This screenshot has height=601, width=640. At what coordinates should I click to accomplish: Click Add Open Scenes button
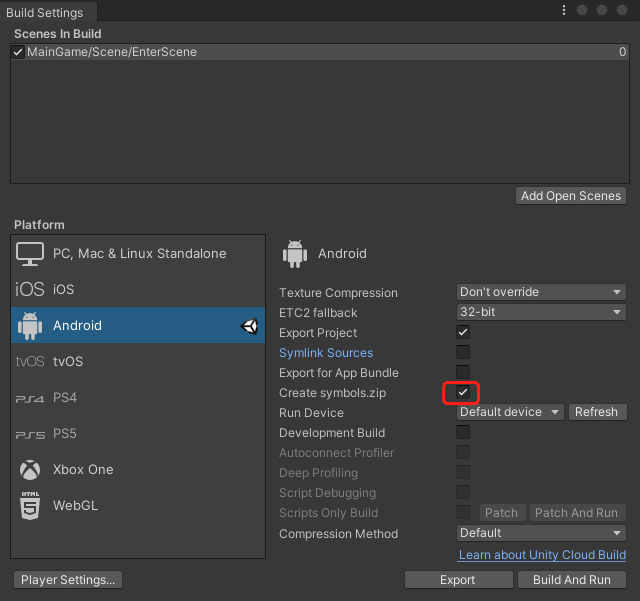571,196
